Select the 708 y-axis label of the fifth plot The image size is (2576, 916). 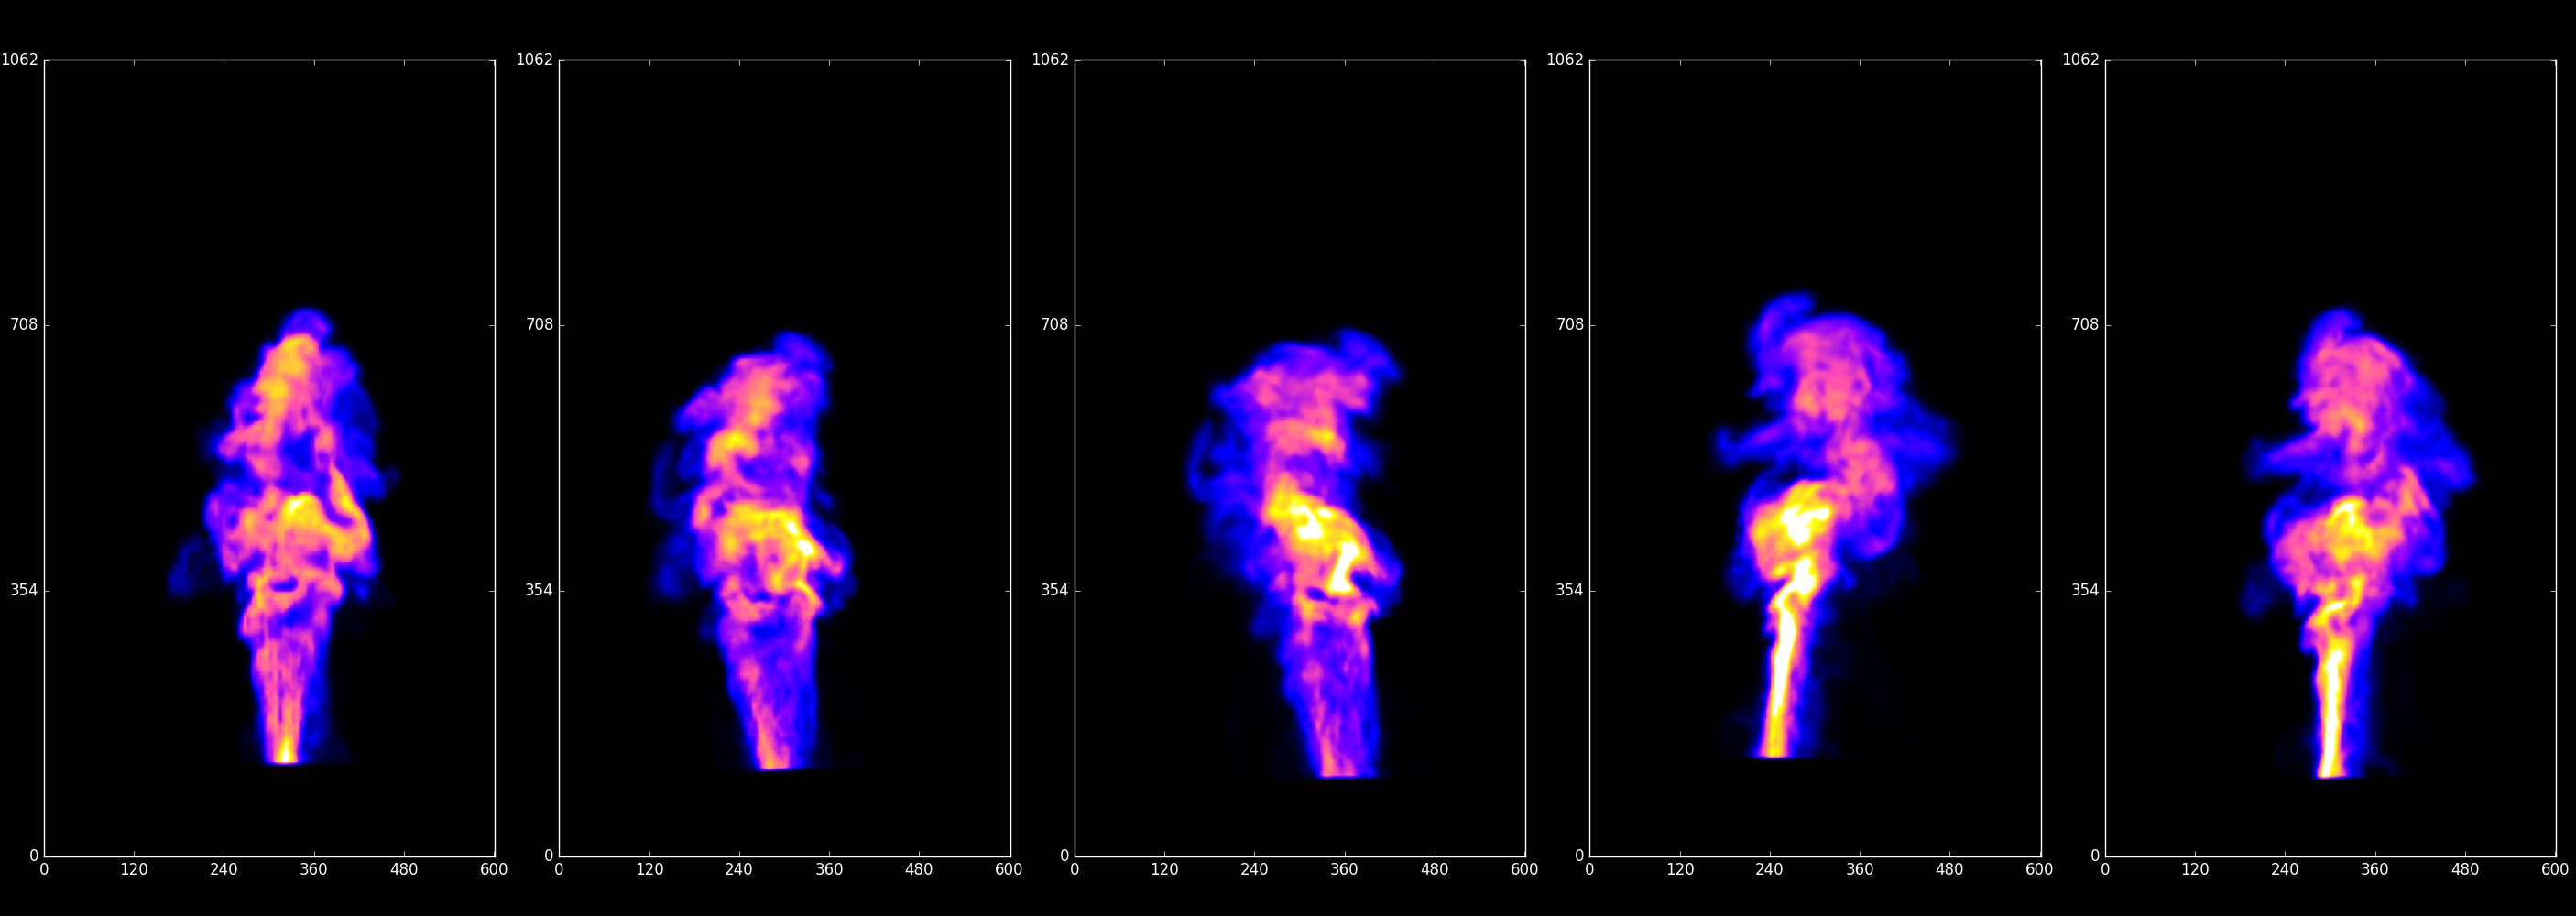[2086, 324]
